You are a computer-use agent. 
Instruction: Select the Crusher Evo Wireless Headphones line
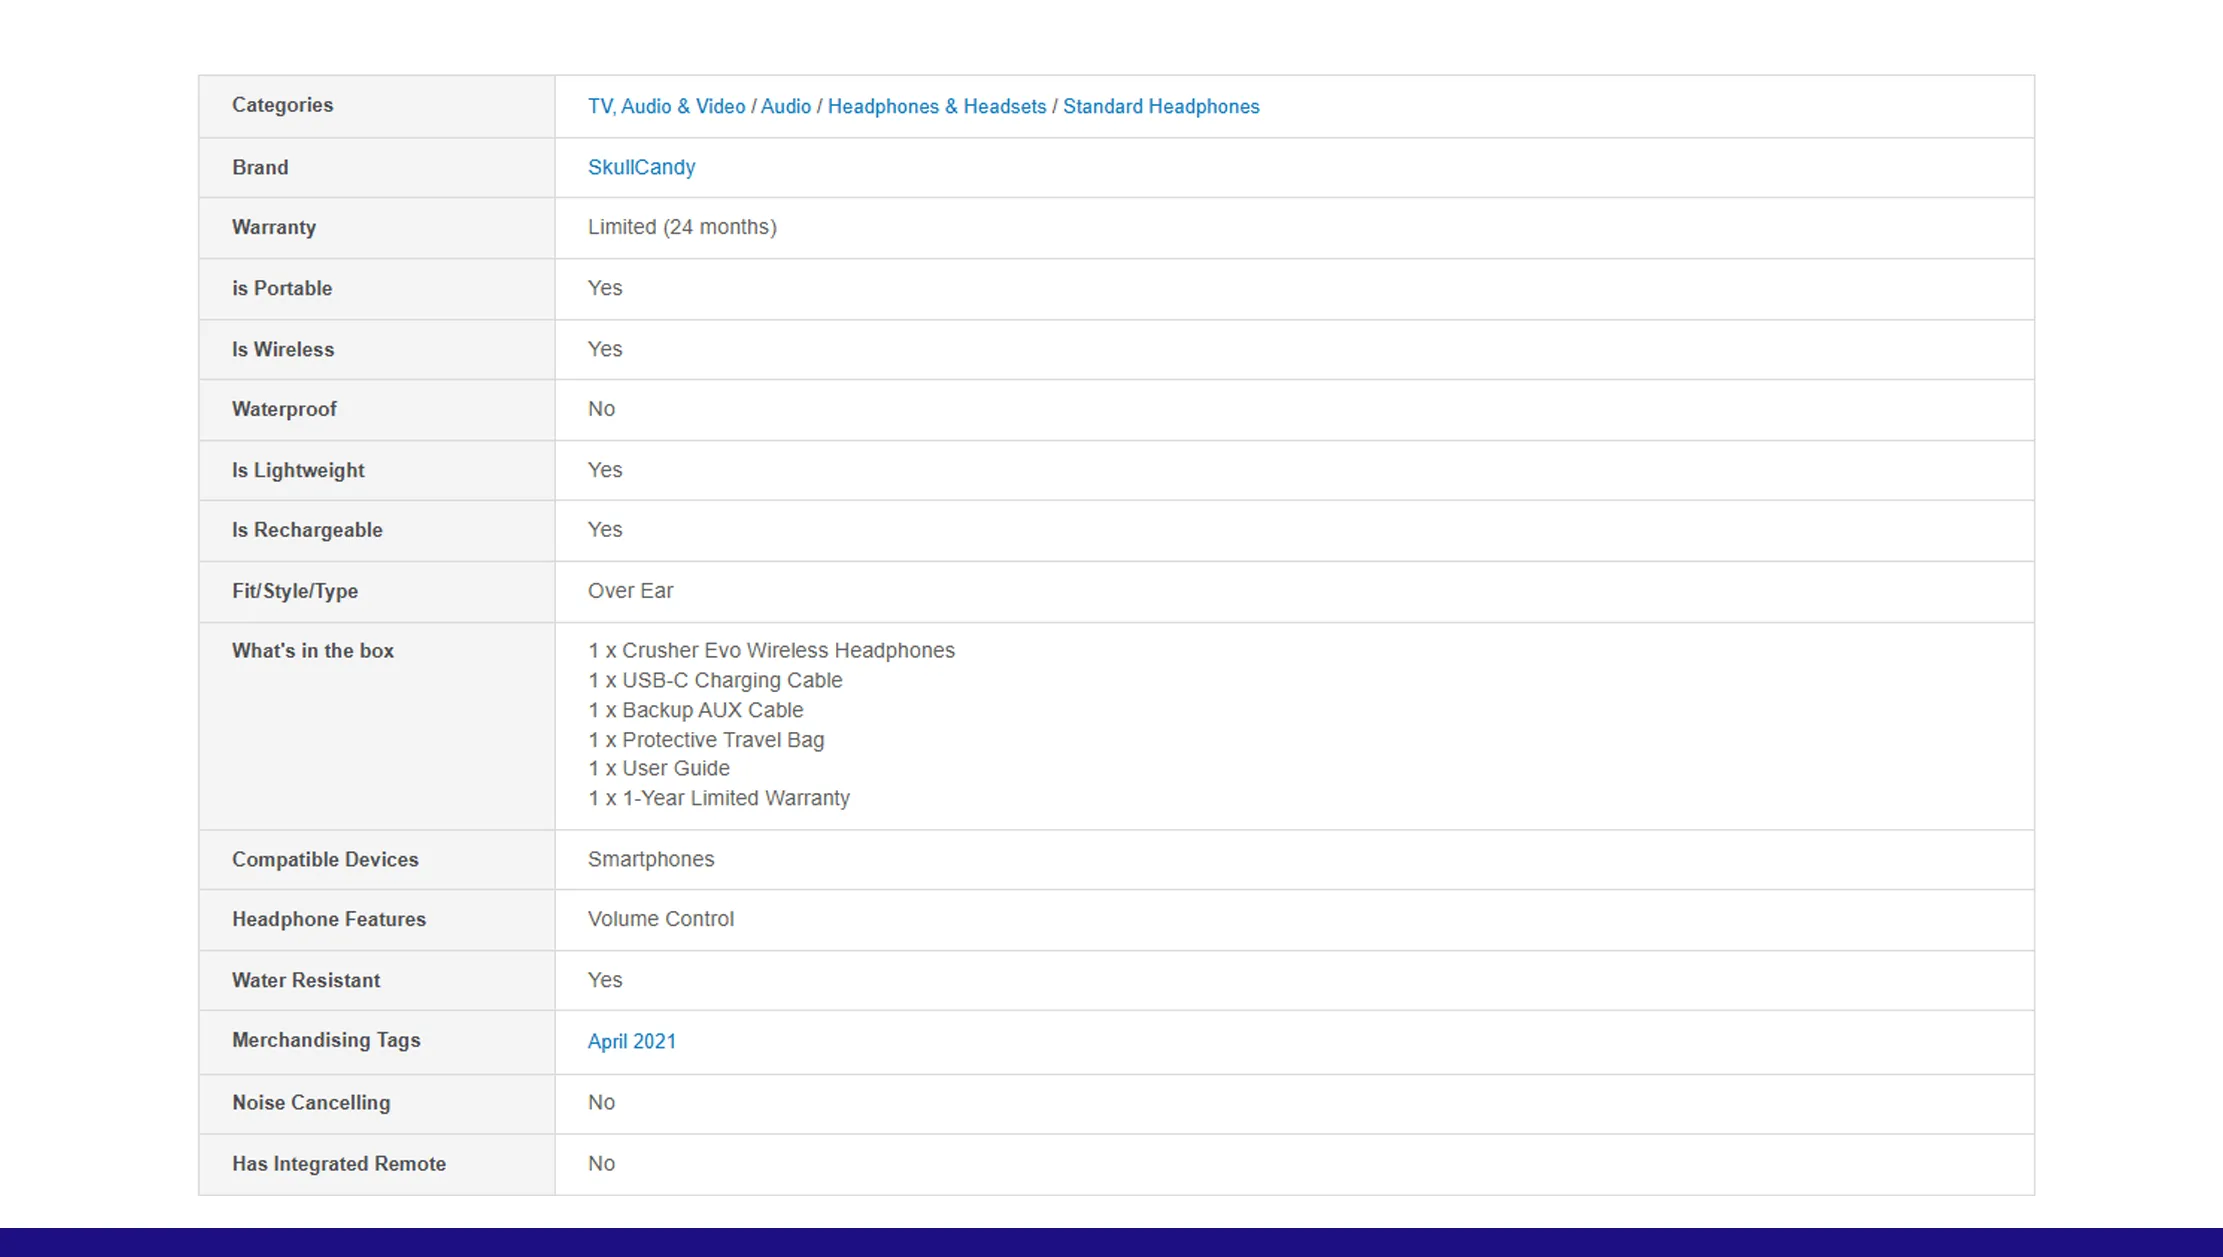(x=771, y=650)
